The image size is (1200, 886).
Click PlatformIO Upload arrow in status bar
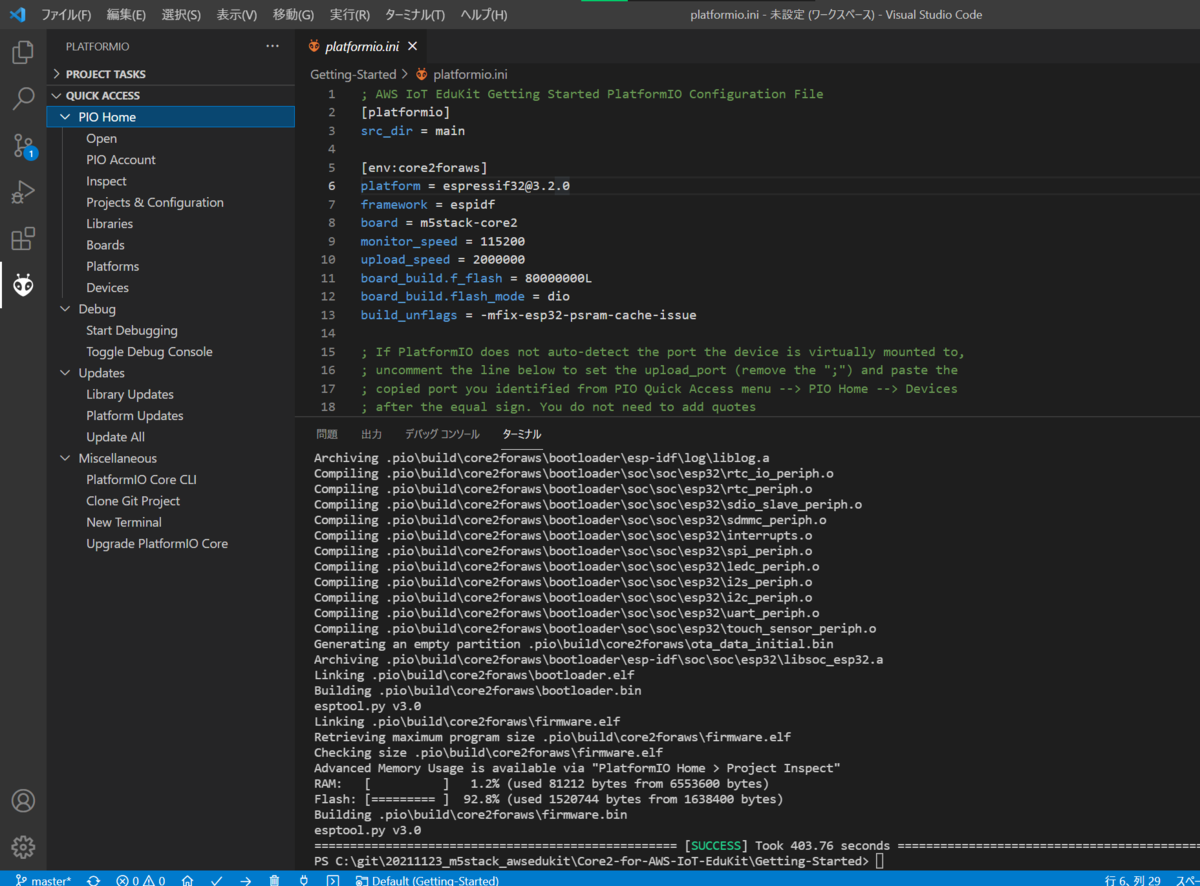click(245, 880)
